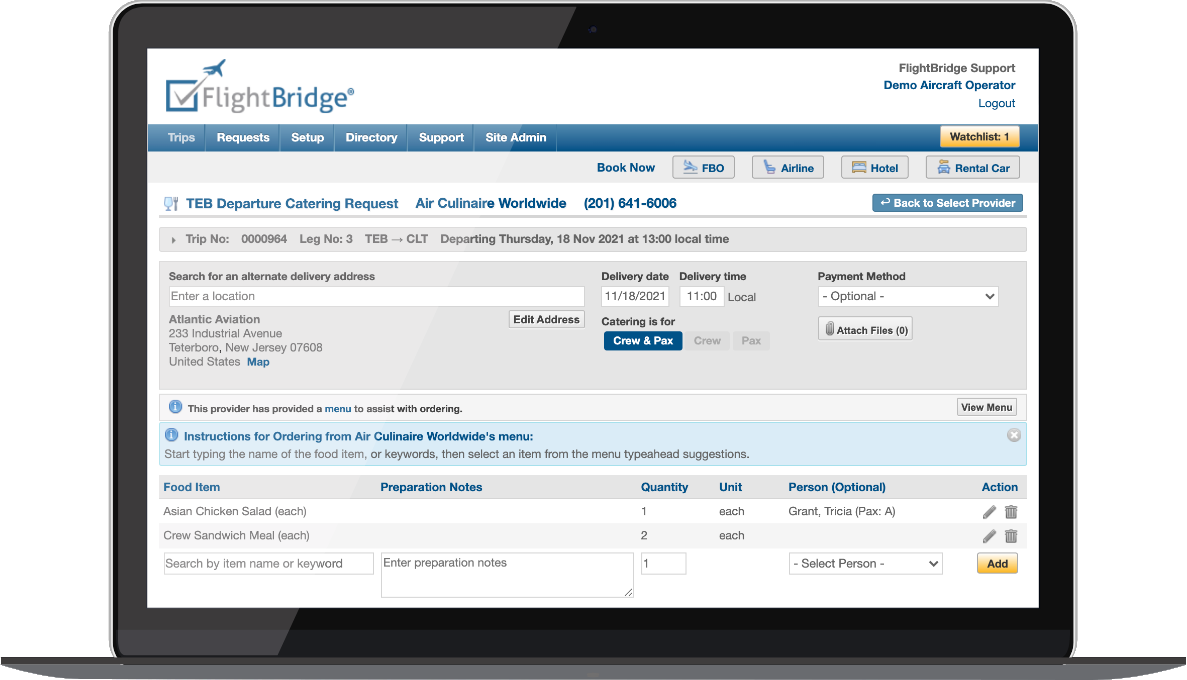Select Crew & Pax catering option

coord(643,341)
